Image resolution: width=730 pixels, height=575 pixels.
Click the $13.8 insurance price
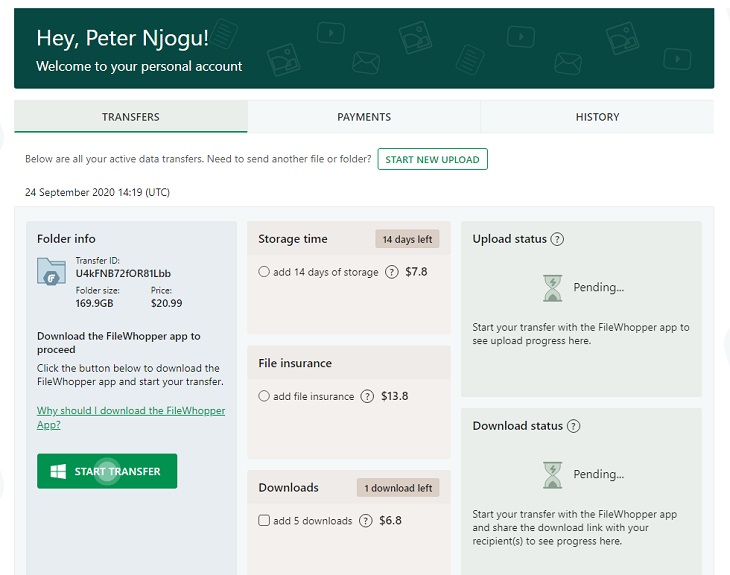[395, 396]
